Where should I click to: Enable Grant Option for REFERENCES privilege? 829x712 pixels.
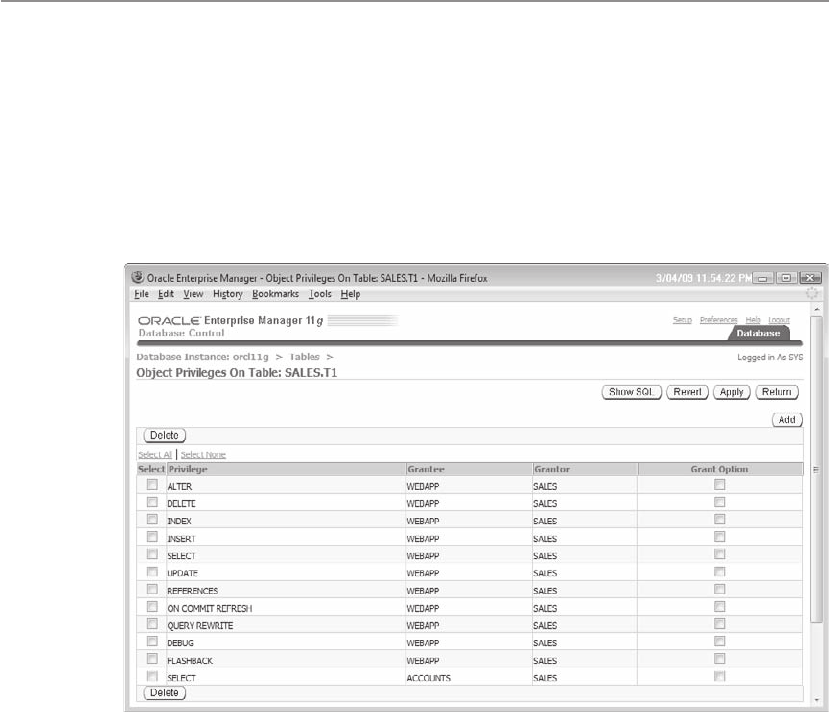720,589
